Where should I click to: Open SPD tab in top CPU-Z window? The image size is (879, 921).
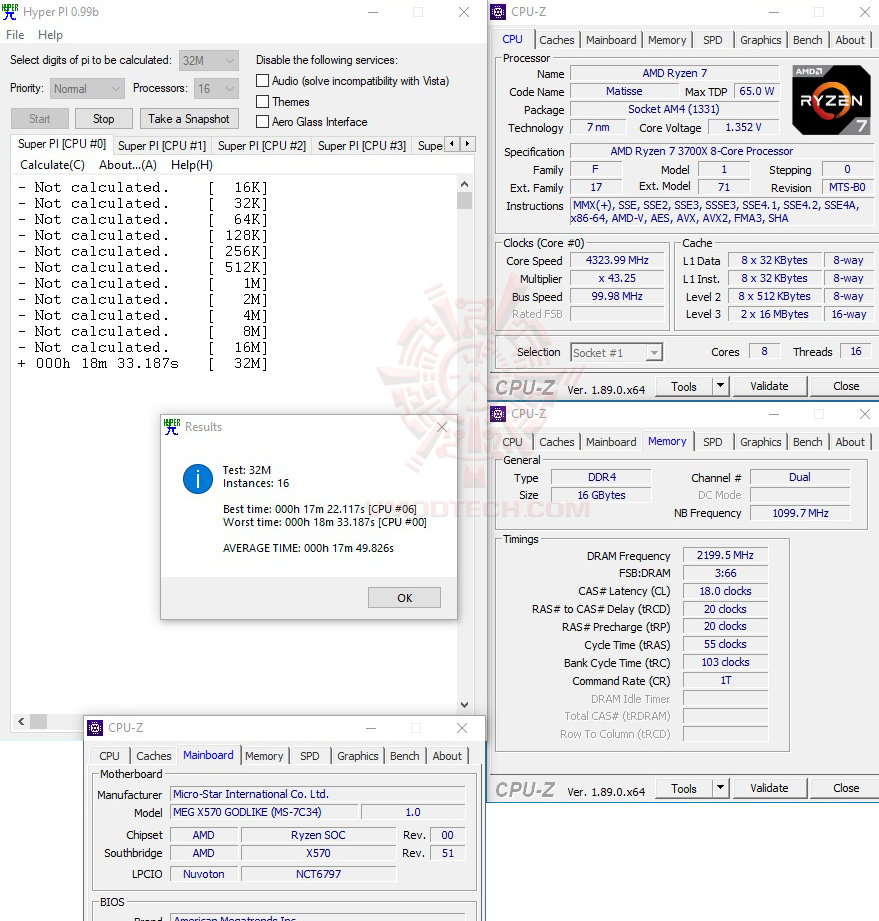coord(713,40)
